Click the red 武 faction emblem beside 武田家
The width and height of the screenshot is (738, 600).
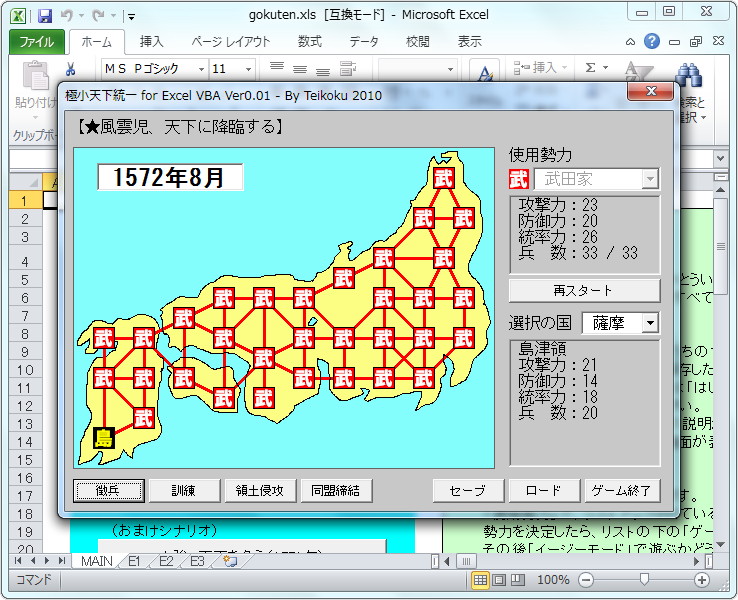[519, 179]
